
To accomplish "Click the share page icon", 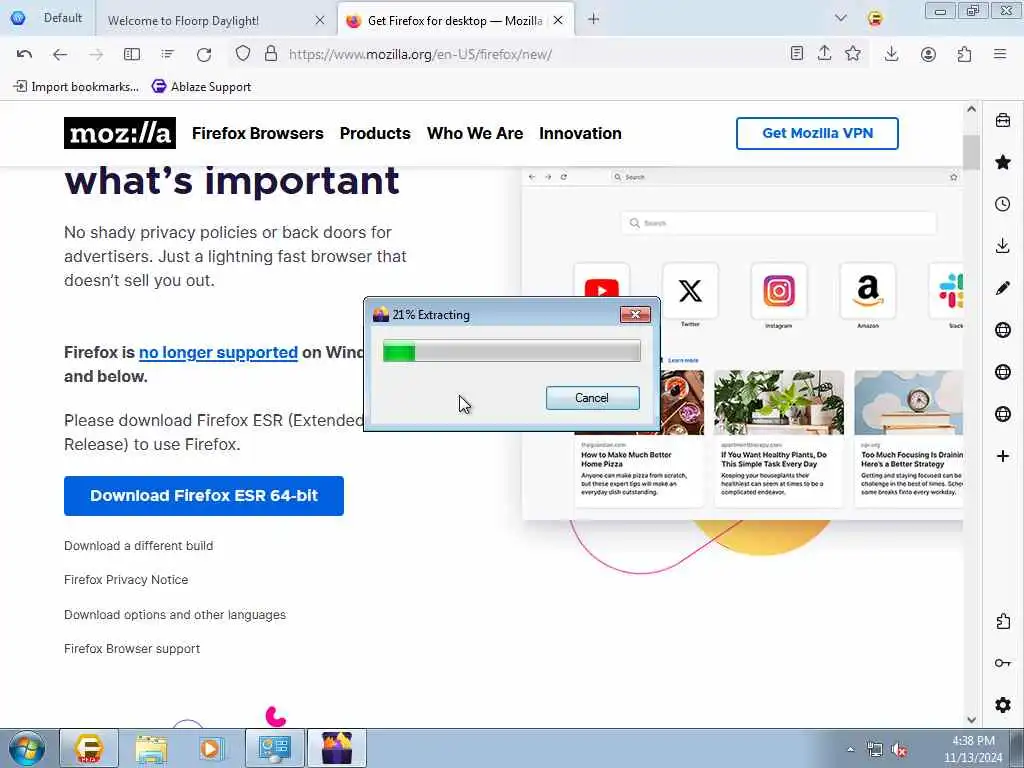I will (825, 54).
